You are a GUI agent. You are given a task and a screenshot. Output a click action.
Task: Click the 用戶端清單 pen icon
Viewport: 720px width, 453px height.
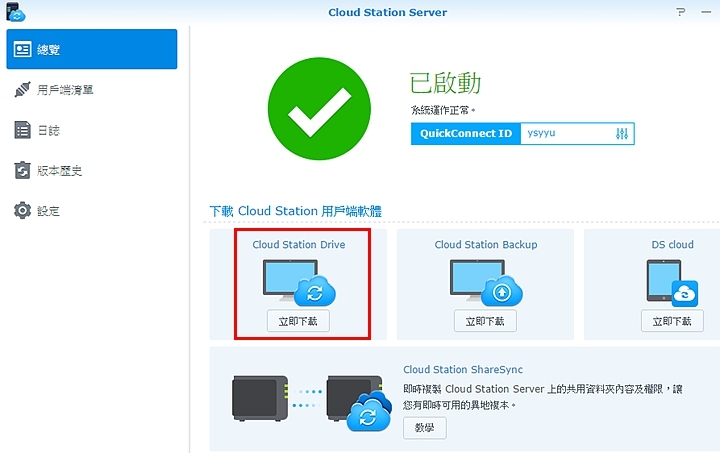(22, 90)
